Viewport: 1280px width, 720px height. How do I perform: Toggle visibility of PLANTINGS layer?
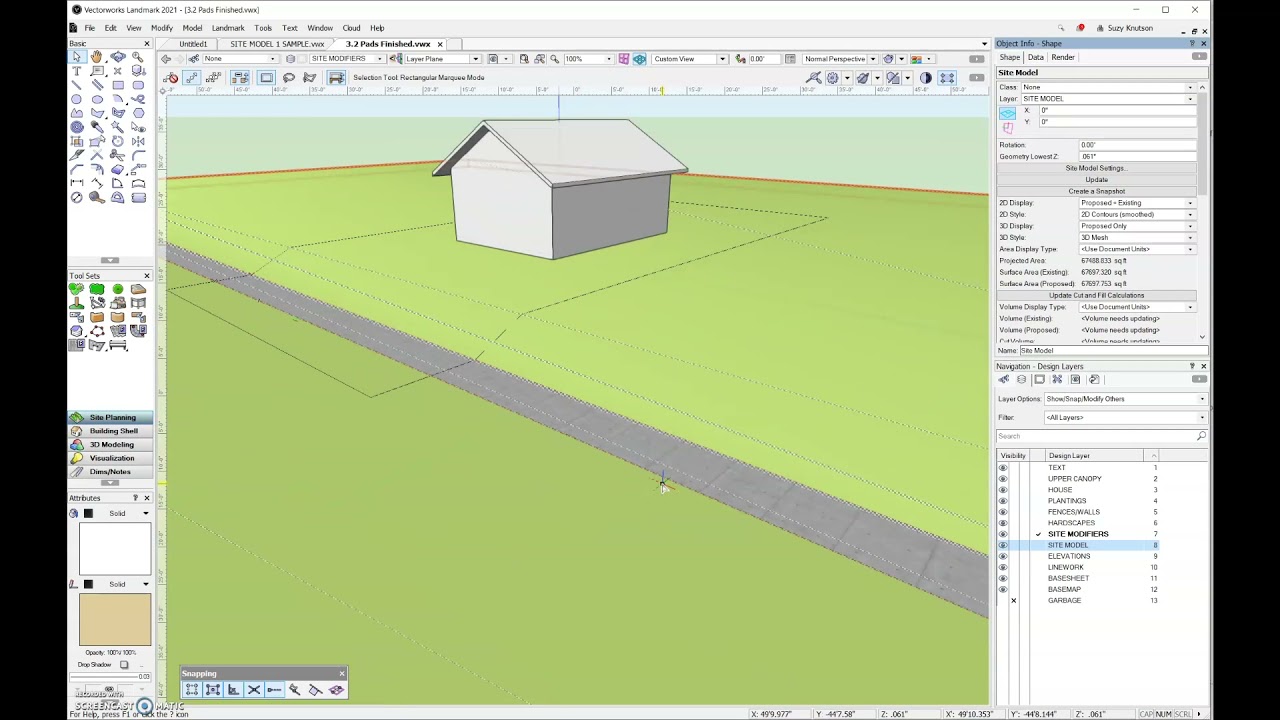click(x=1003, y=501)
